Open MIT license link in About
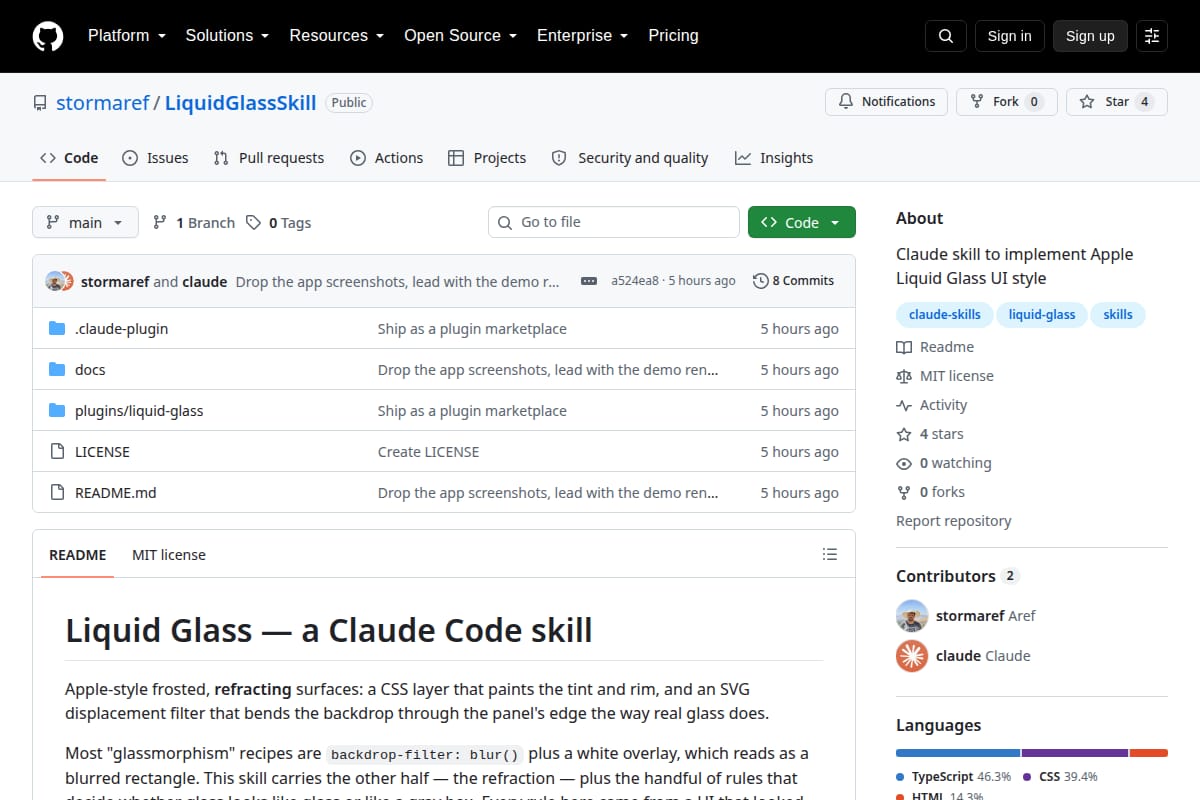The height and width of the screenshot is (800, 1200). 945,376
